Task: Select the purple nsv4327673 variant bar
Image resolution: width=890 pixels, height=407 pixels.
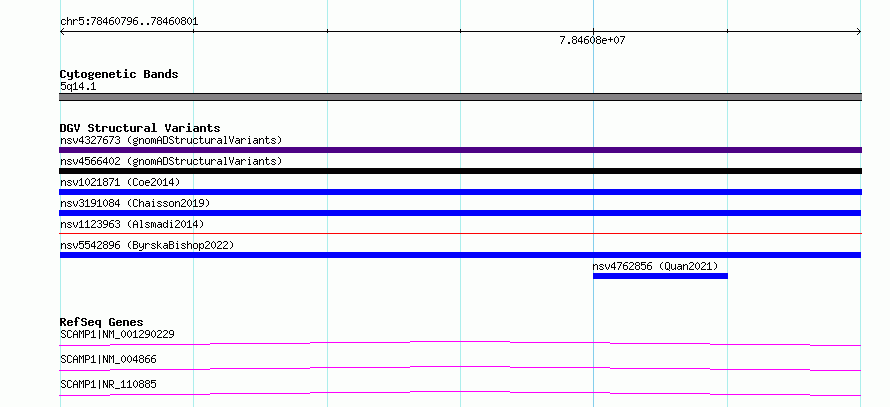Action: (460, 150)
